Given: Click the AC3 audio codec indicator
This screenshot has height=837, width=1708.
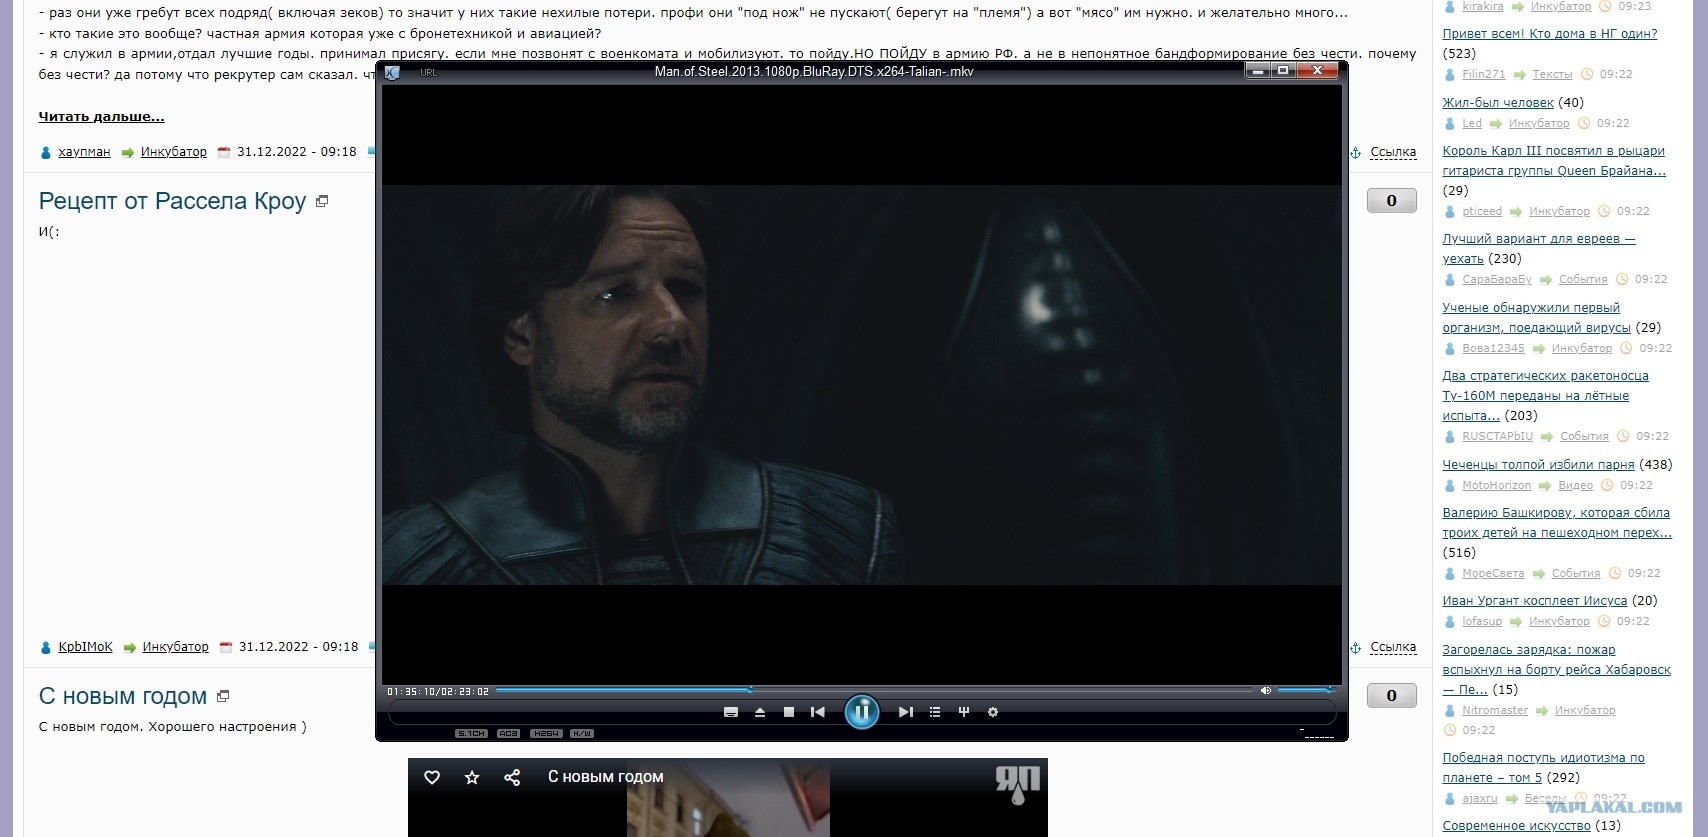Looking at the screenshot, I should [x=508, y=733].
